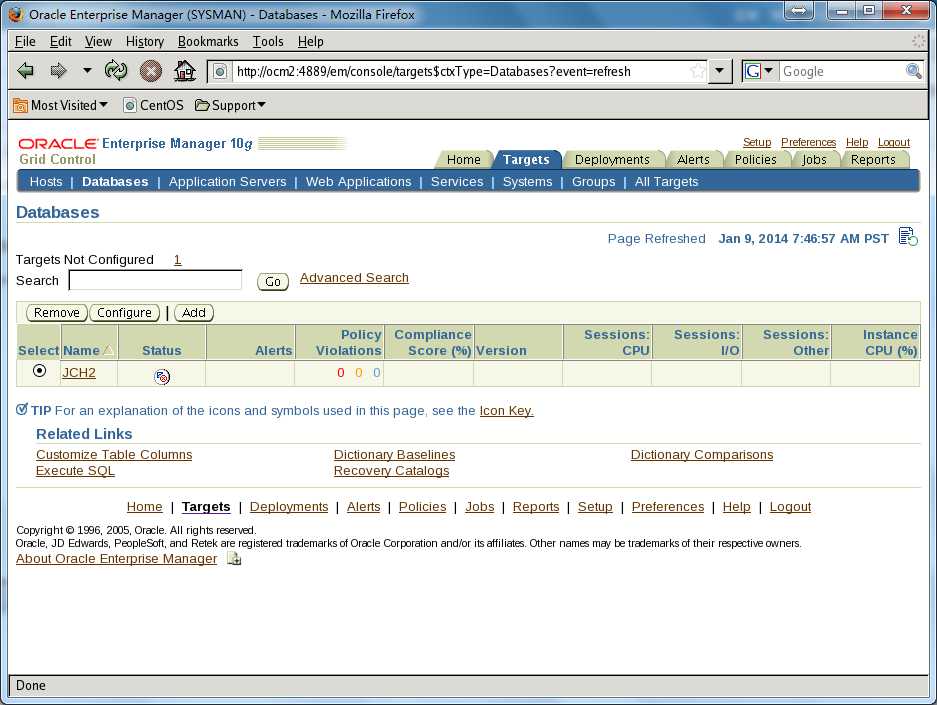Viewport: 937px width, 705px height.
Task: Focus the Google search box
Action: click(x=841, y=72)
